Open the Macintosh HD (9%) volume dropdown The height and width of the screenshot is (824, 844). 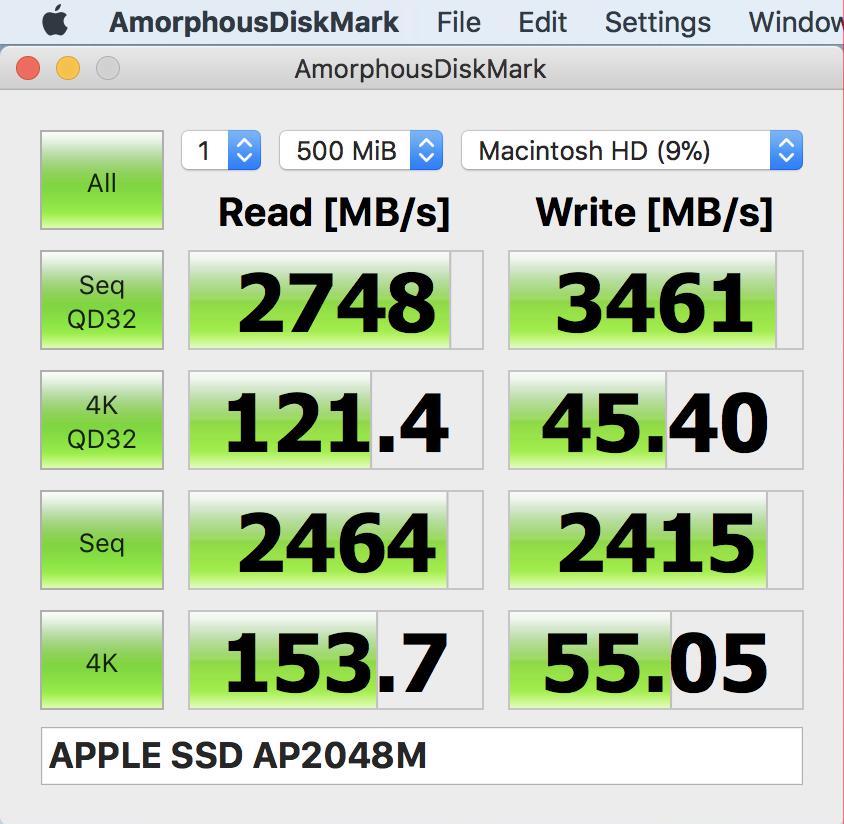pos(632,150)
